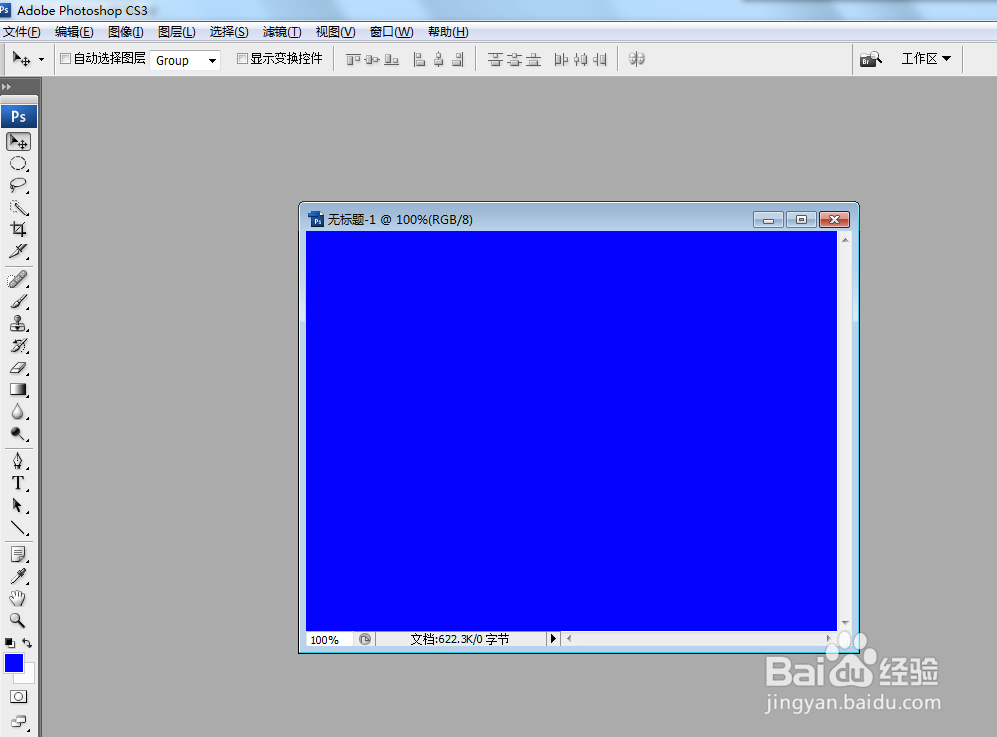Select the Crop tool

[x=18, y=229]
